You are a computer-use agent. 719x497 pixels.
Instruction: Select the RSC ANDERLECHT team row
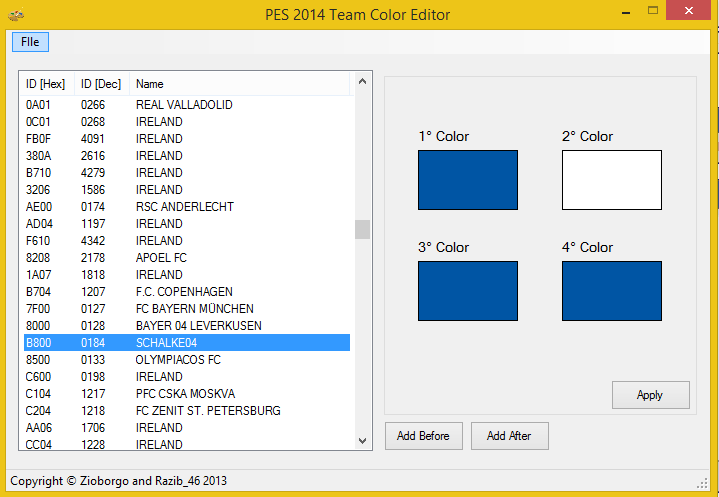point(184,207)
